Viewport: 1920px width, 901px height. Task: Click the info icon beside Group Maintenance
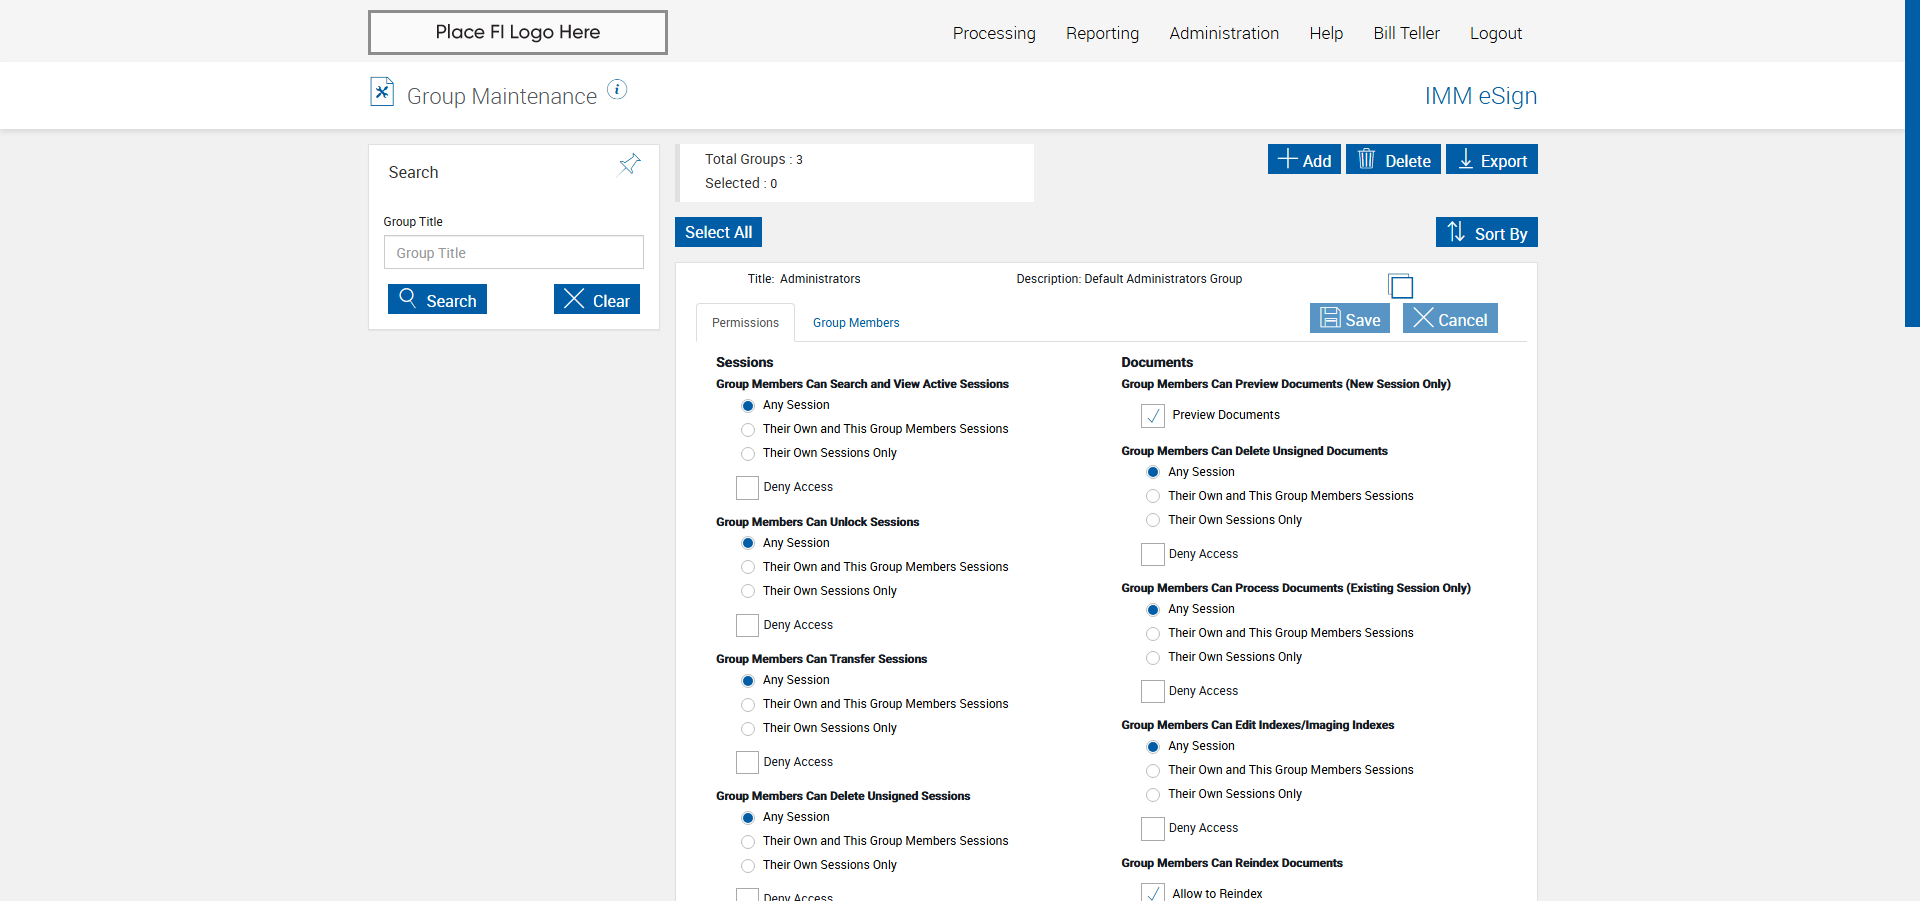click(618, 90)
